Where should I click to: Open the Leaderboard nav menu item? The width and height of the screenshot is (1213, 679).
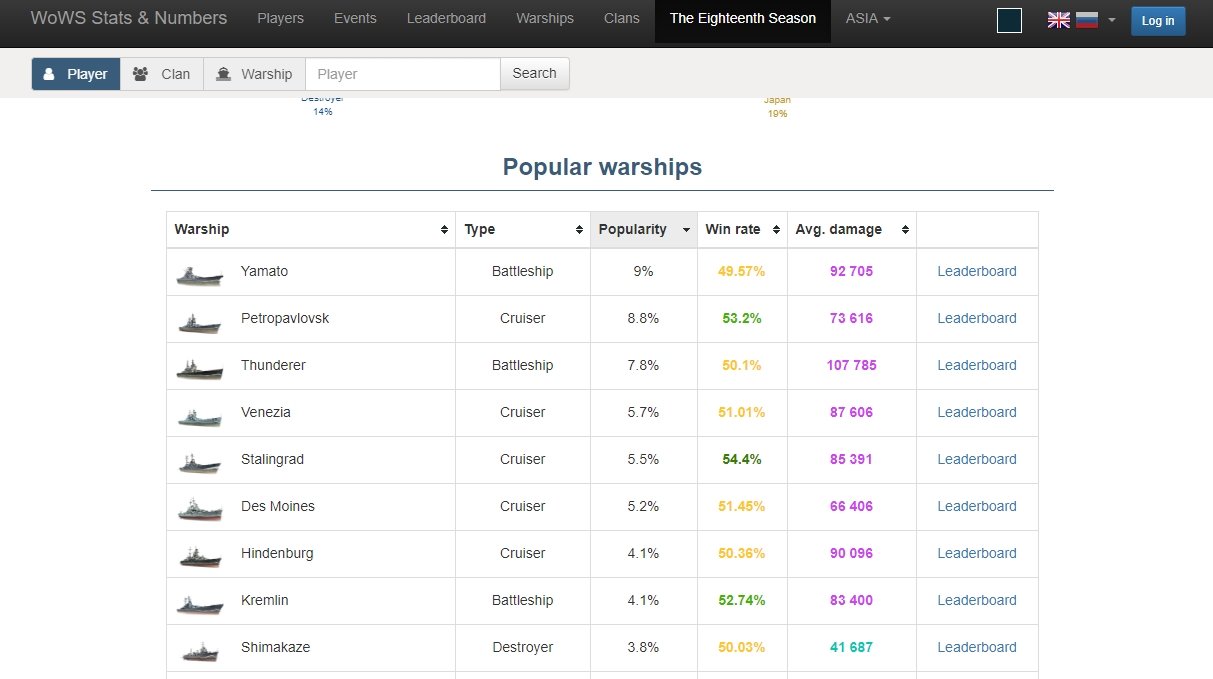(x=447, y=18)
